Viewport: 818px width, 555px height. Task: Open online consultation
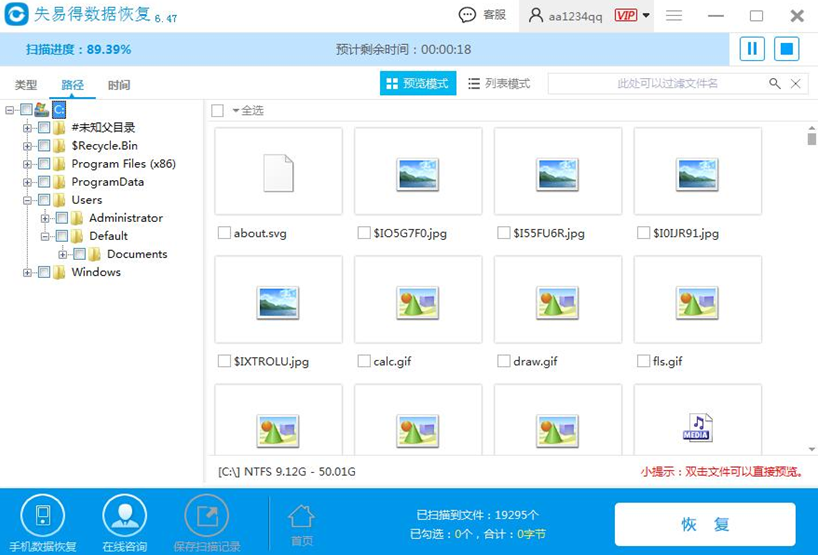124,523
